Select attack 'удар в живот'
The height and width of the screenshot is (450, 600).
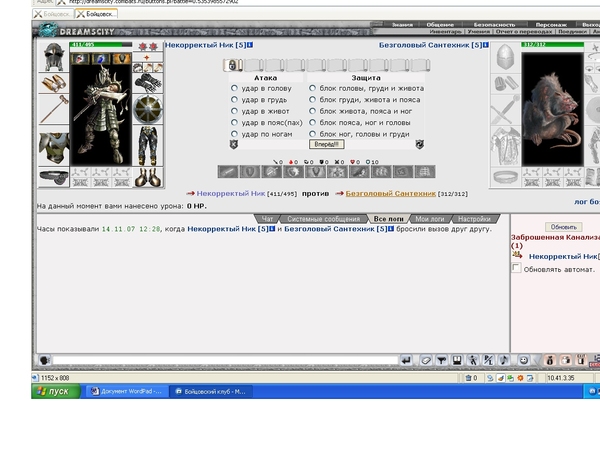tap(234, 111)
